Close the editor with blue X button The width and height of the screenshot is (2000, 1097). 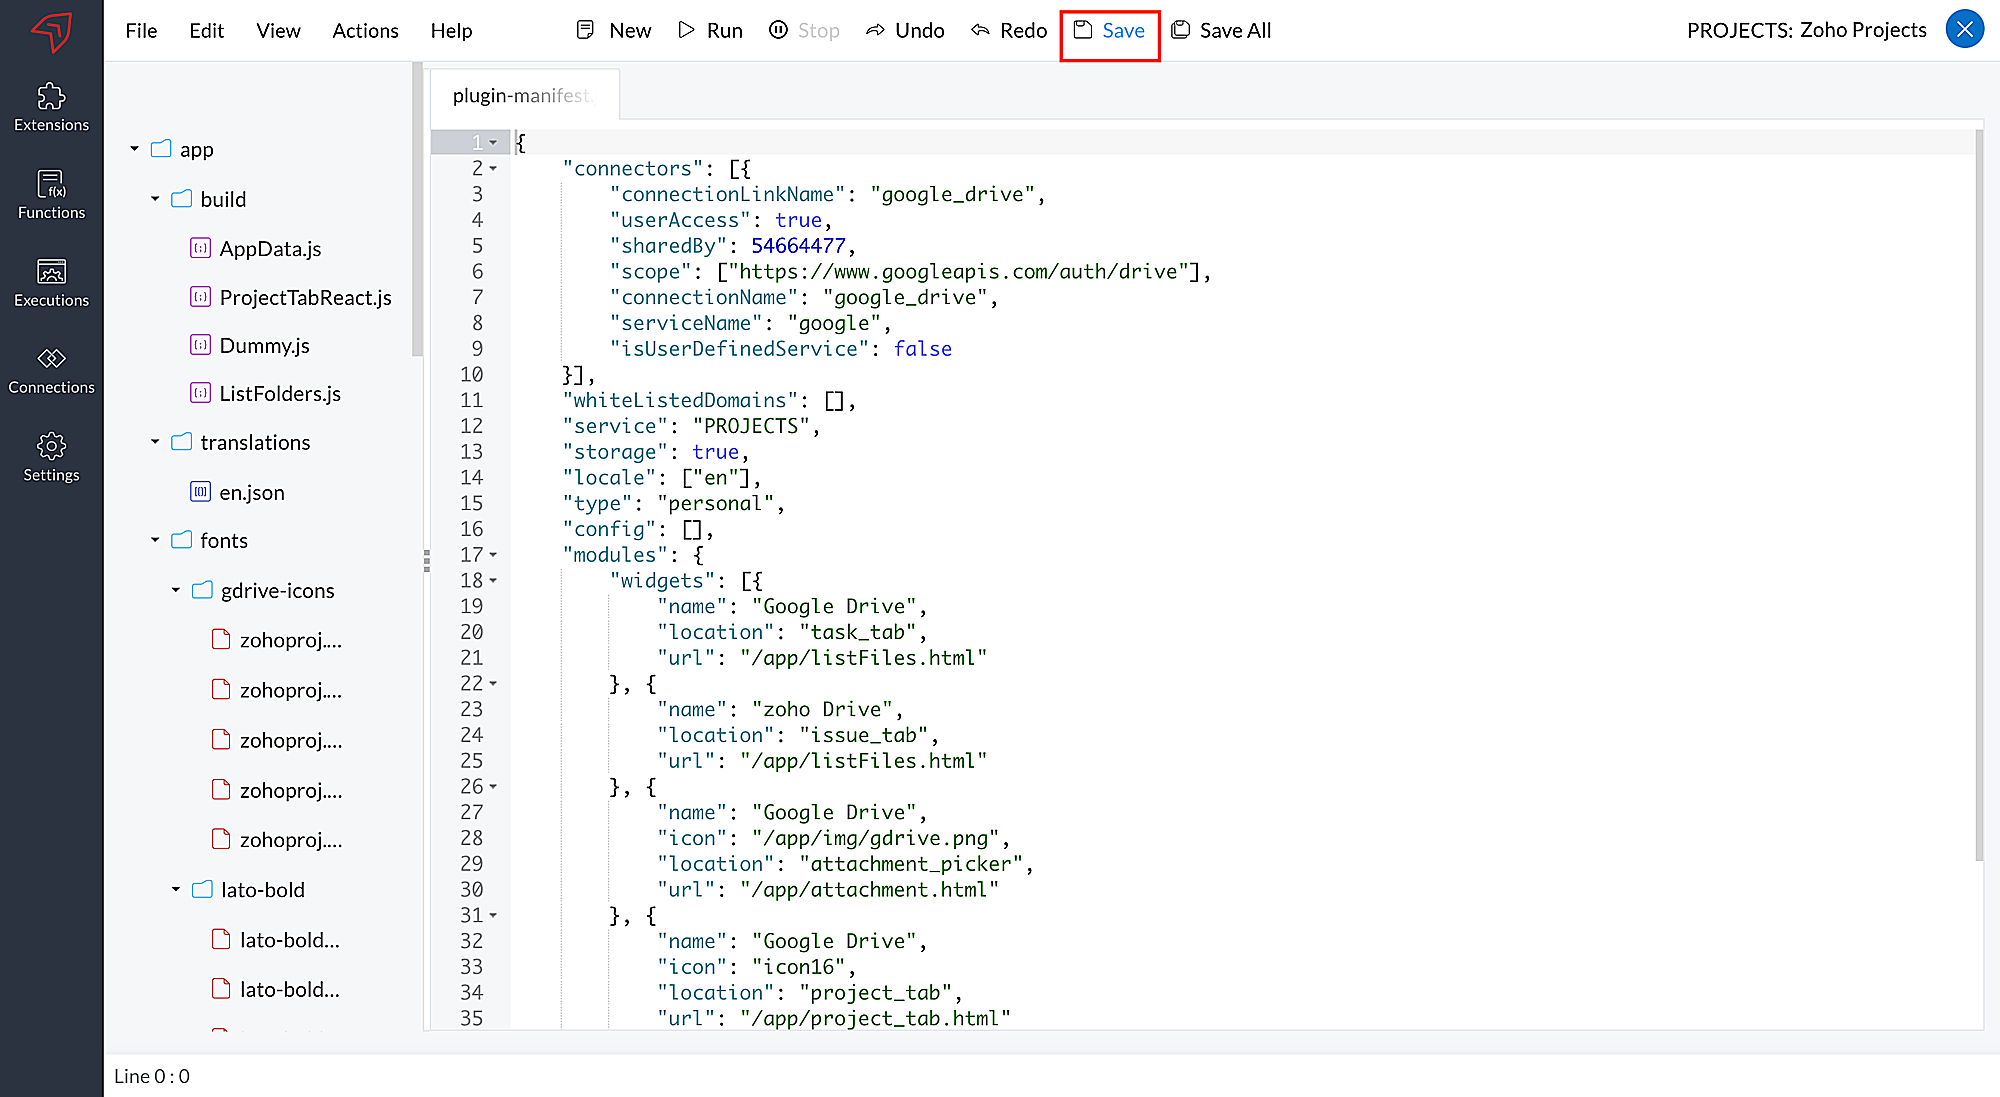pyautogui.click(x=1964, y=29)
